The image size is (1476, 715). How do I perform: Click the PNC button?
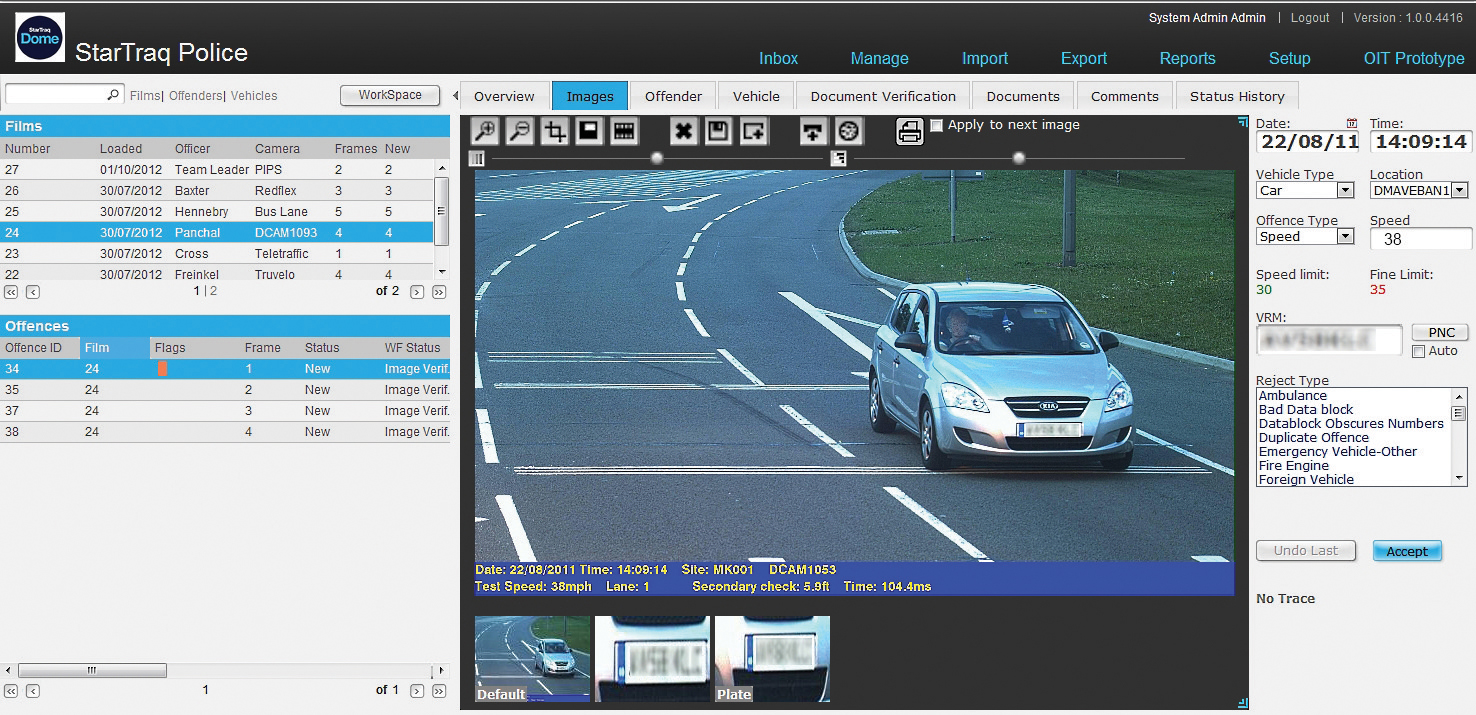(x=1441, y=333)
